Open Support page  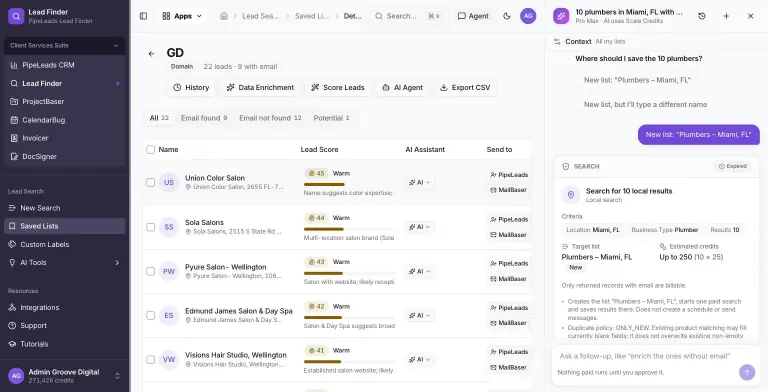pyautogui.click(x=64, y=326)
